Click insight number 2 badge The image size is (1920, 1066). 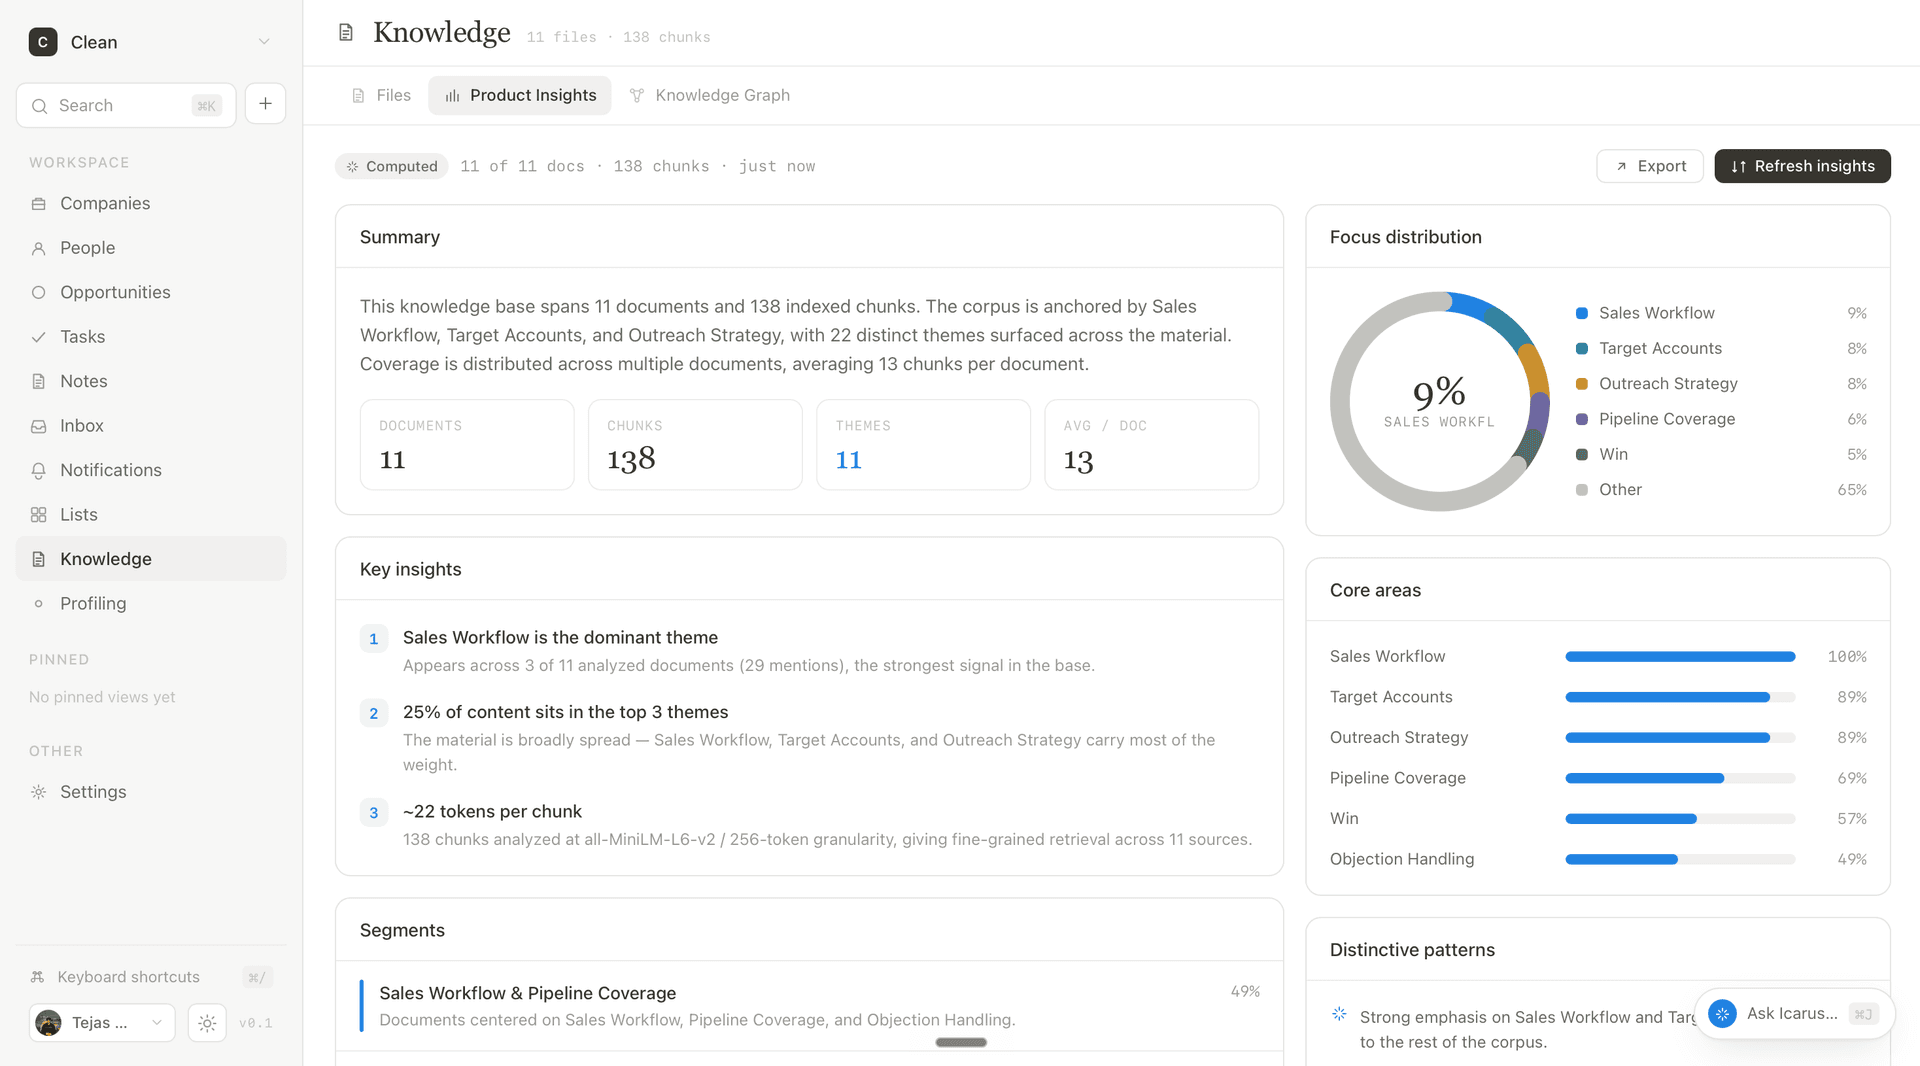click(374, 713)
